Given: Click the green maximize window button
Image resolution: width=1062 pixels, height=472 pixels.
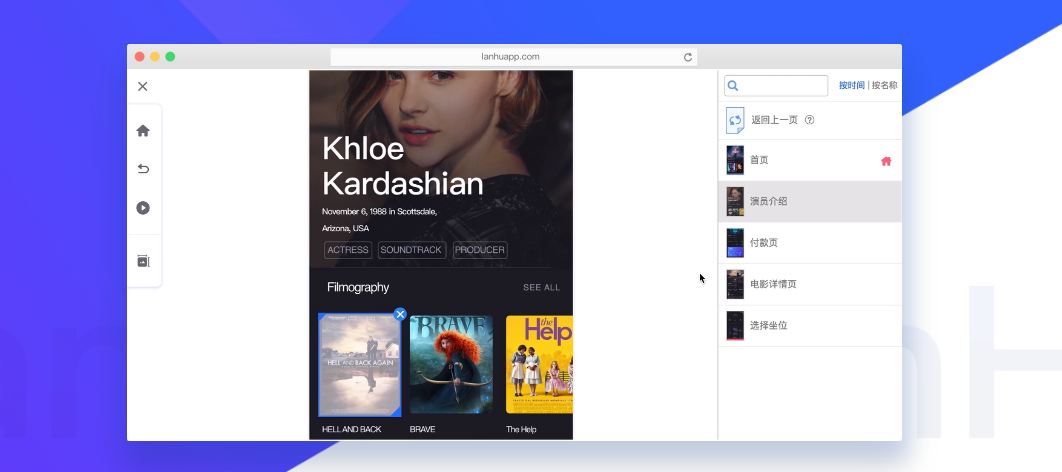Looking at the screenshot, I should pos(170,57).
